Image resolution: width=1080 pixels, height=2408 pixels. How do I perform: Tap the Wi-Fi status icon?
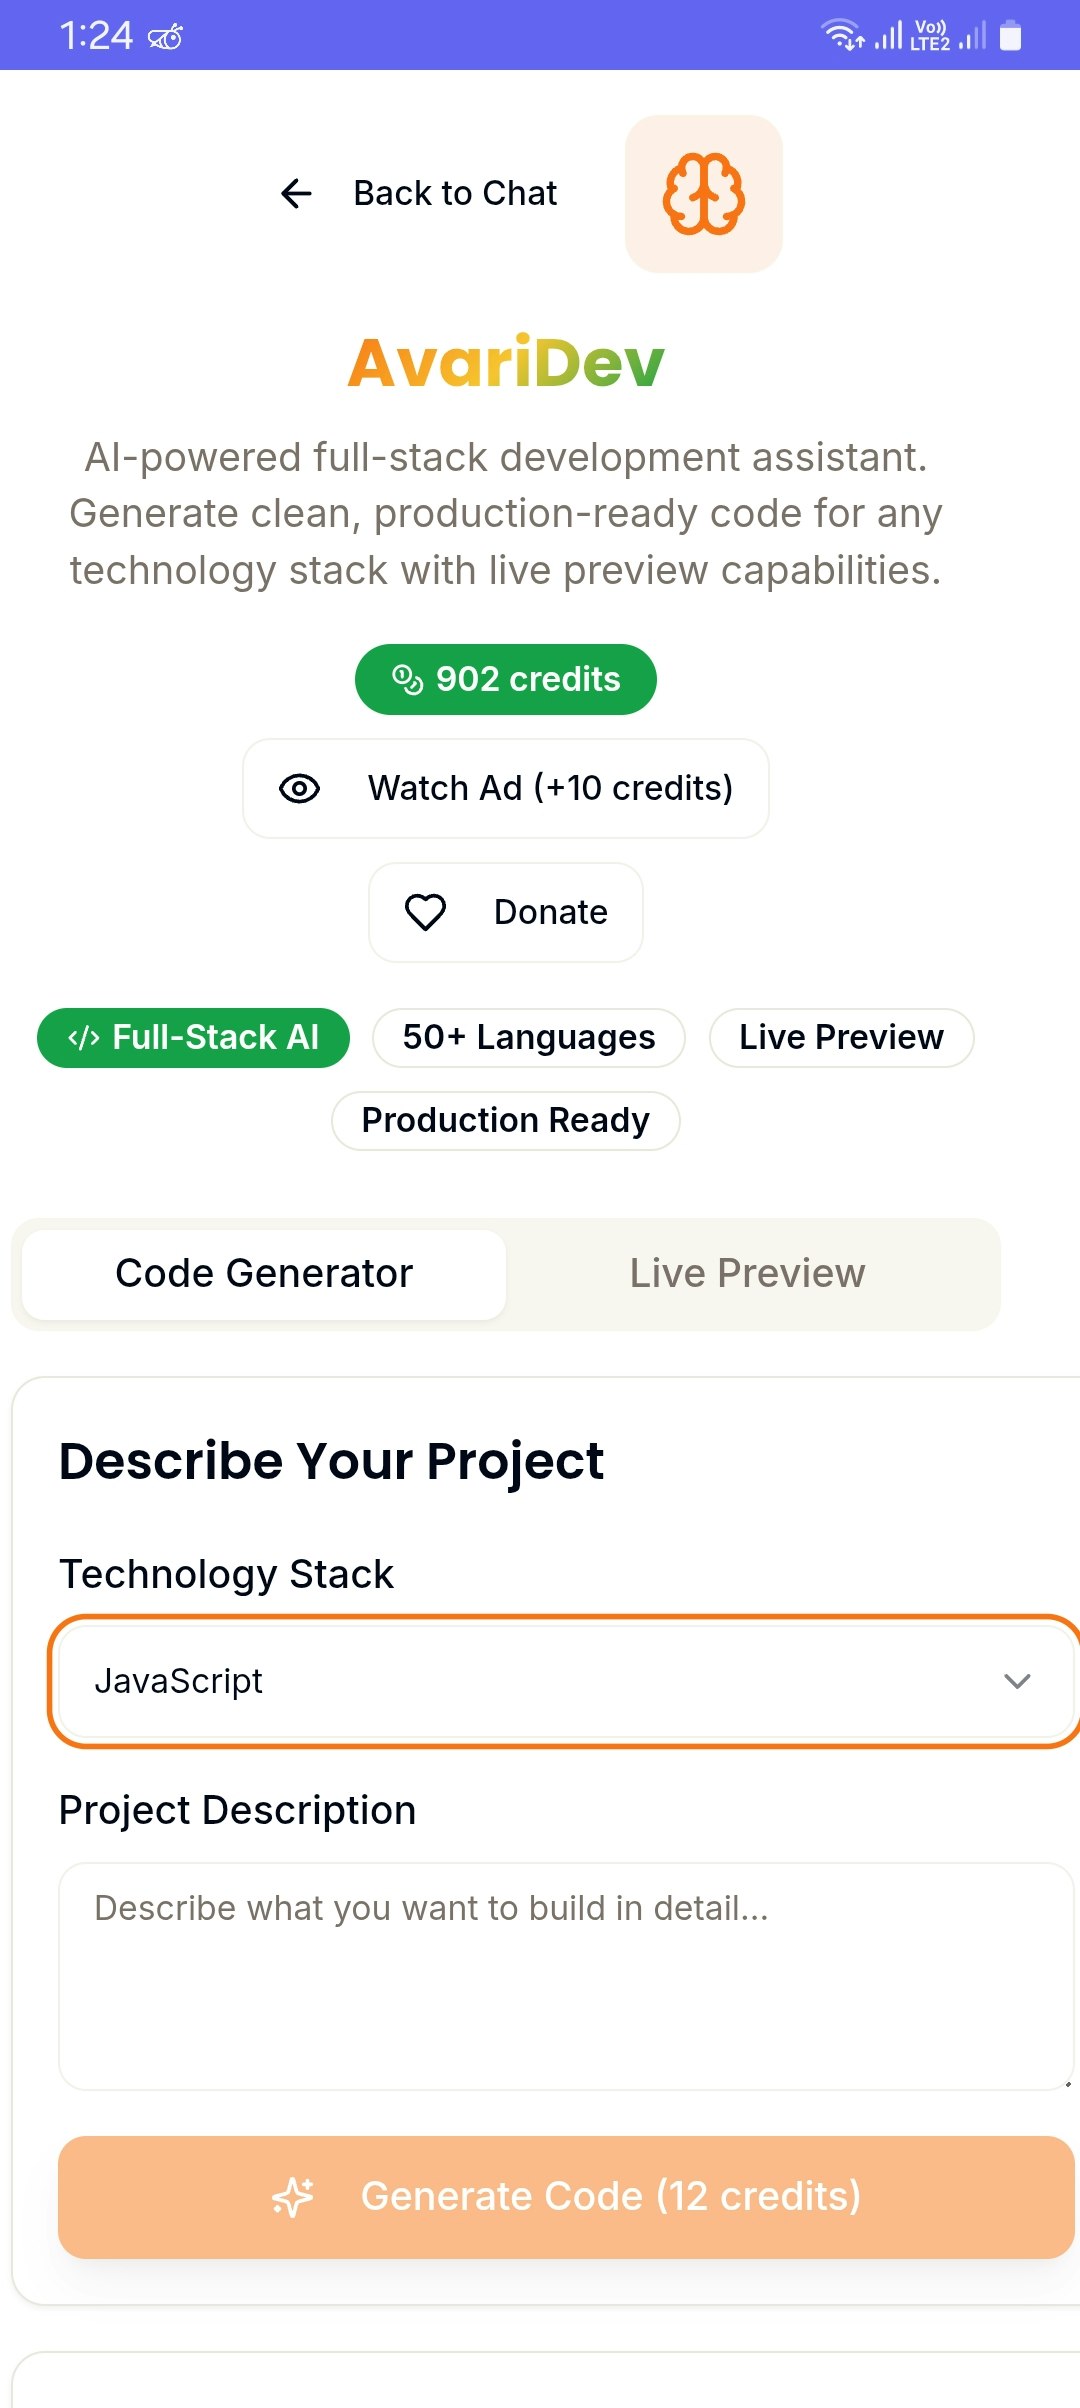click(841, 35)
